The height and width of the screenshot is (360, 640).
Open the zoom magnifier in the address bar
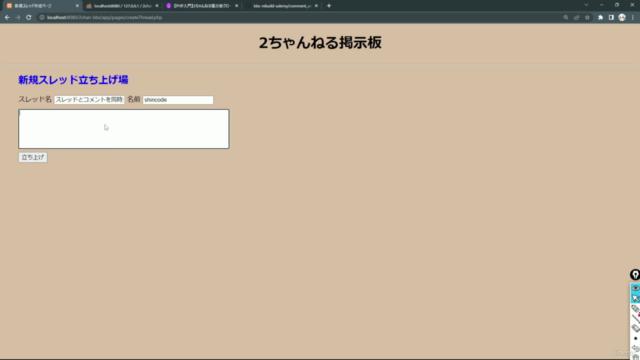pyautogui.click(x=566, y=18)
